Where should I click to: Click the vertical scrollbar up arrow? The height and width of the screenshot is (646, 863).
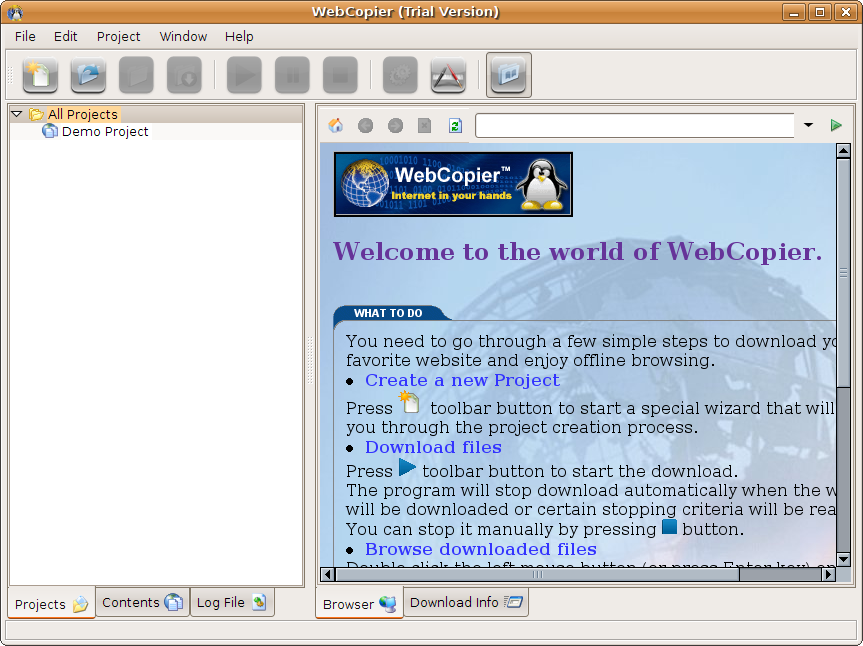pyautogui.click(x=843, y=150)
